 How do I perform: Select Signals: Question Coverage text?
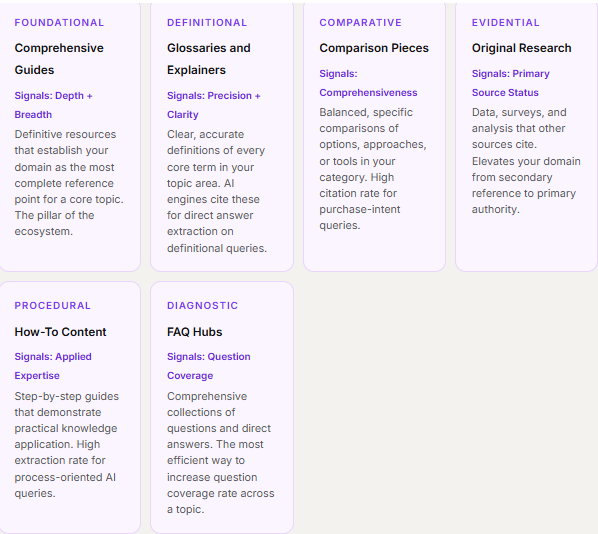point(209,366)
